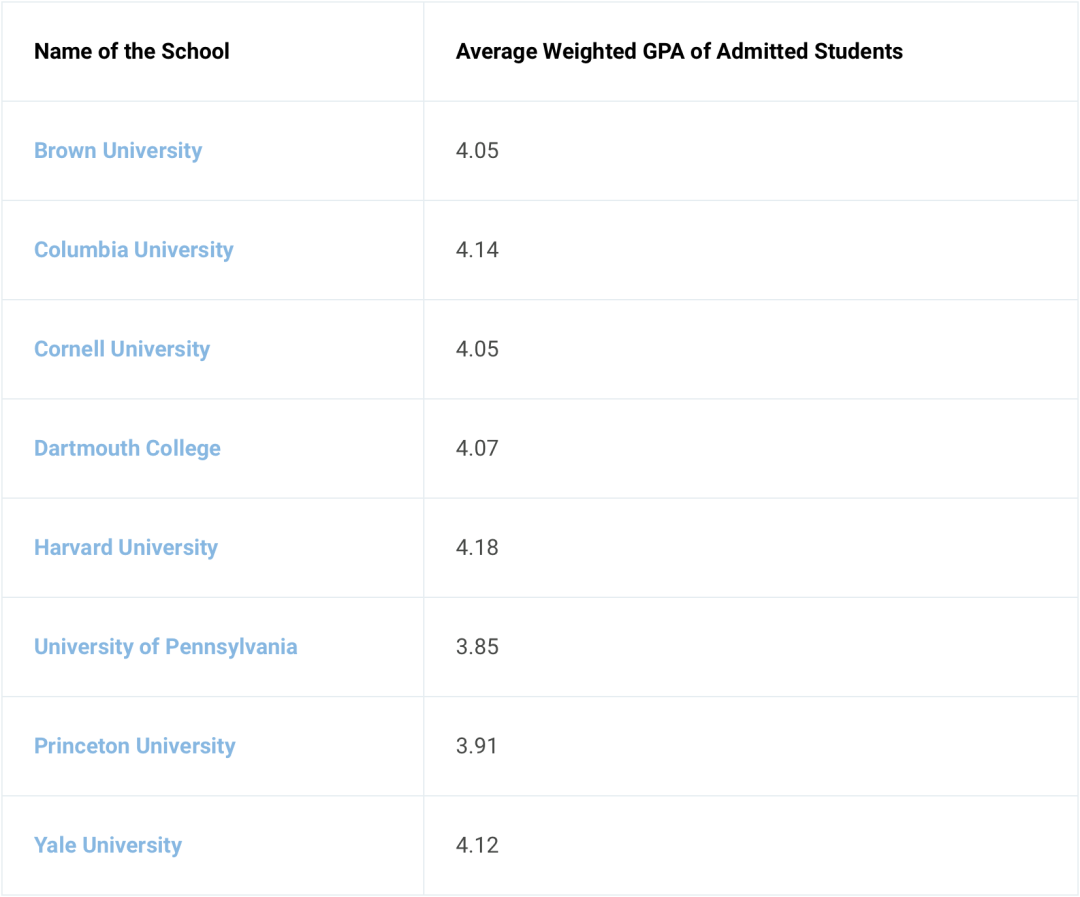
Task: Click the 4.18 GPA value for Harvard
Action: click(477, 547)
